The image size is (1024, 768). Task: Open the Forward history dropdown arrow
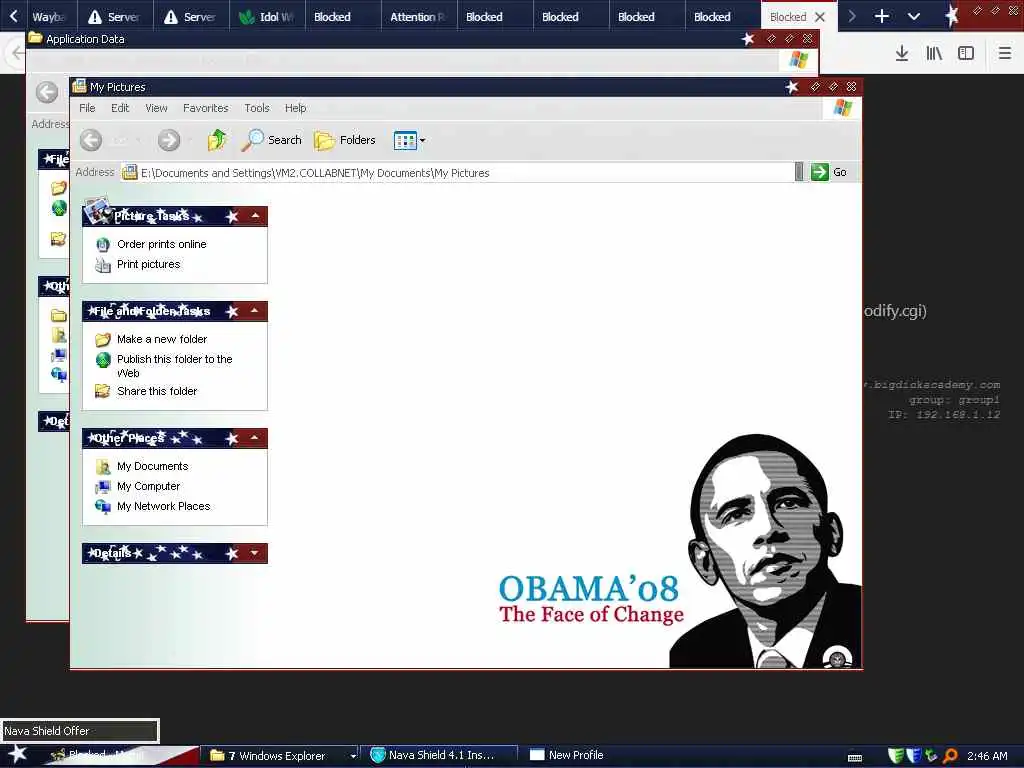[189, 140]
